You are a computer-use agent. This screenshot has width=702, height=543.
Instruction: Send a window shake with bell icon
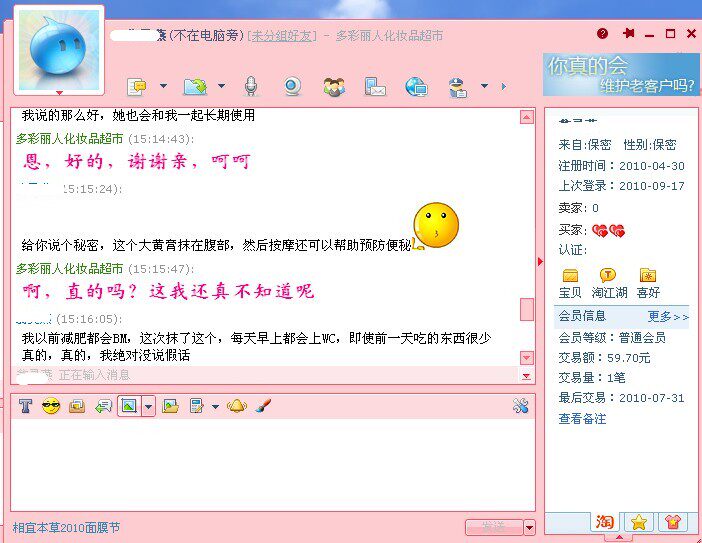click(x=236, y=406)
